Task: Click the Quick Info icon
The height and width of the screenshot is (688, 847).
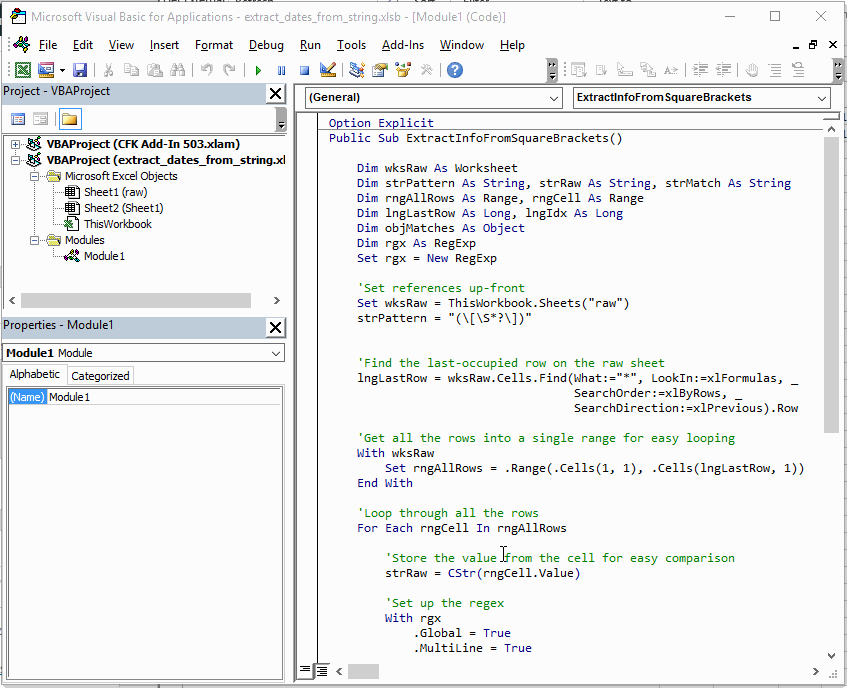Action: tap(624, 70)
